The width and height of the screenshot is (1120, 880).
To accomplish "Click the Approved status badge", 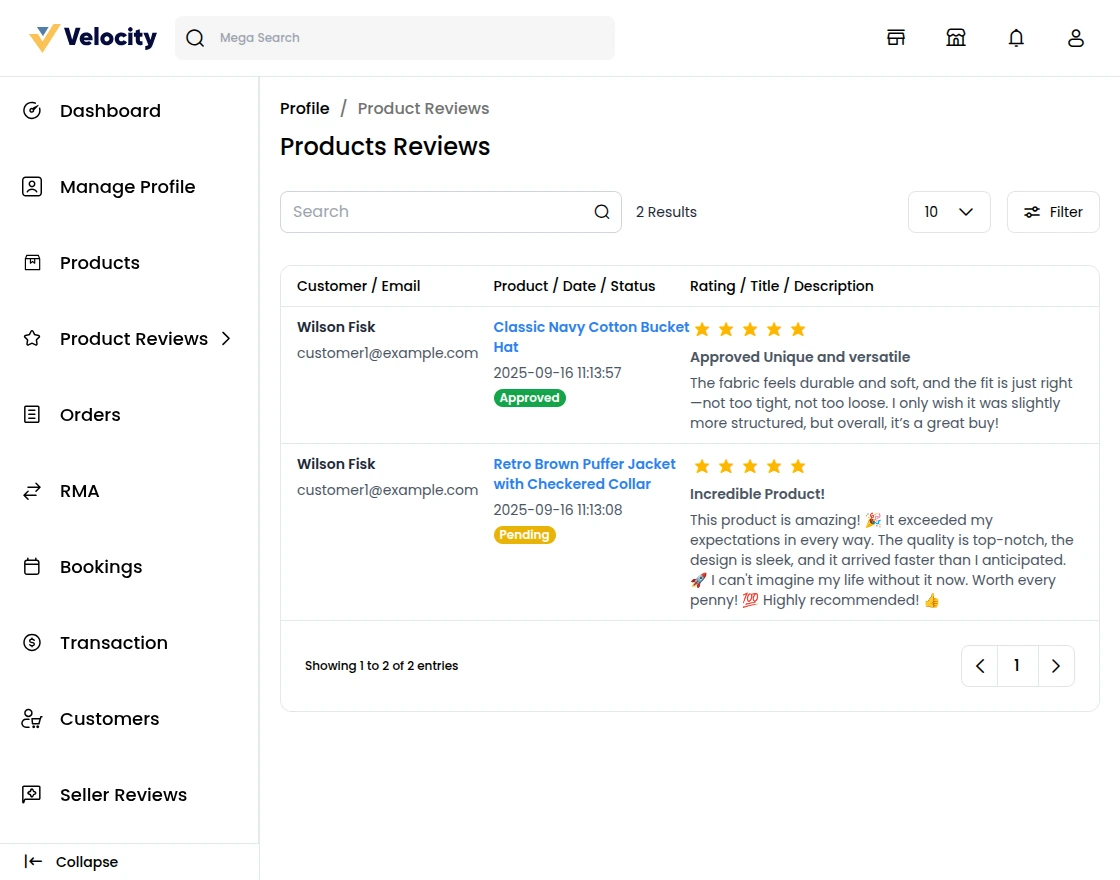I will pyautogui.click(x=529, y=397).
